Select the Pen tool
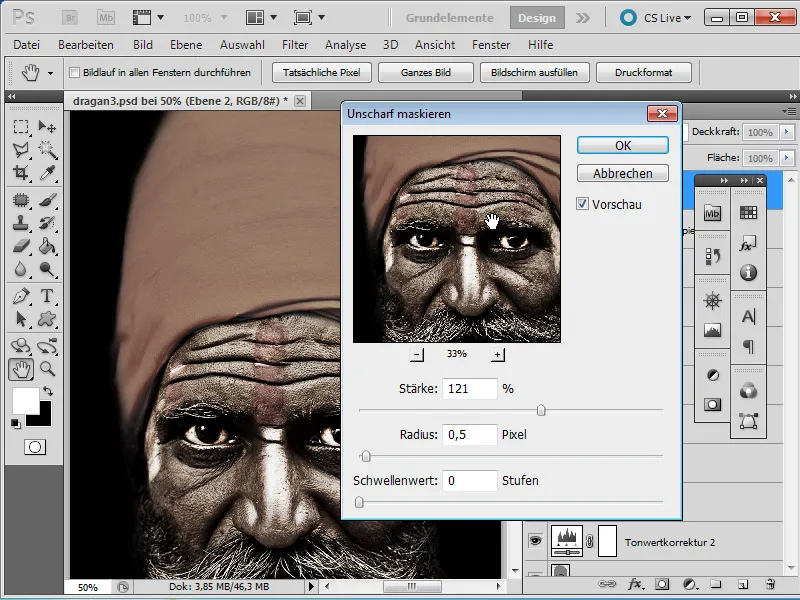 (21, 296)
